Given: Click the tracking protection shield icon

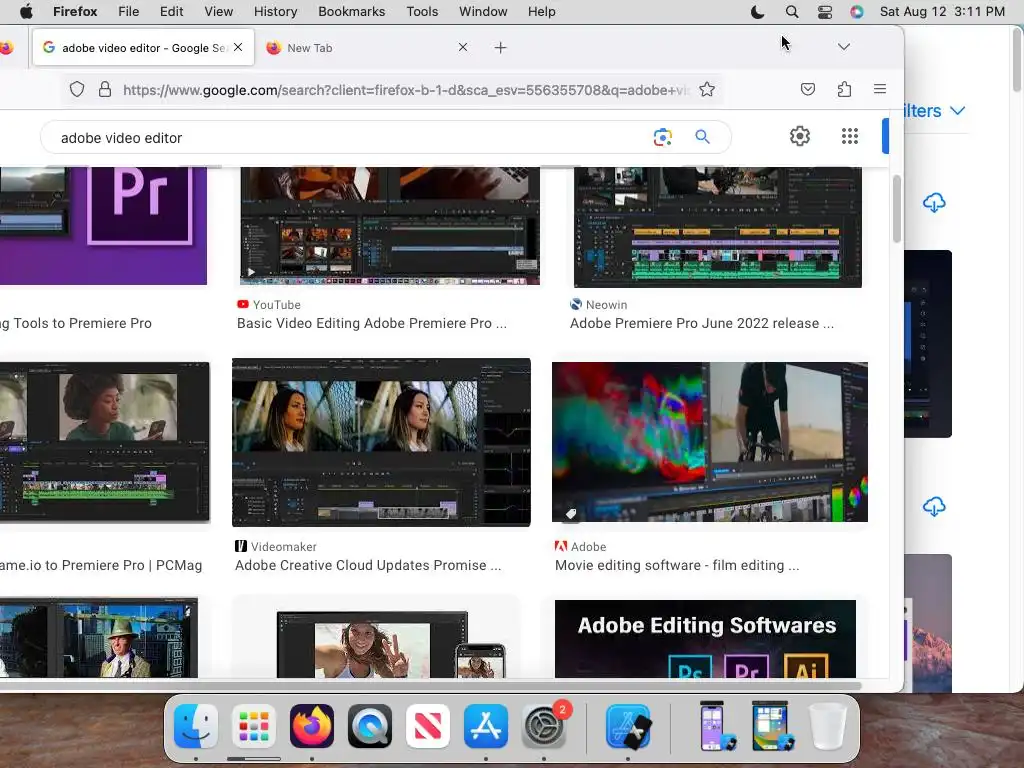Looking at the screenshot, I should [x=77, y=89].
